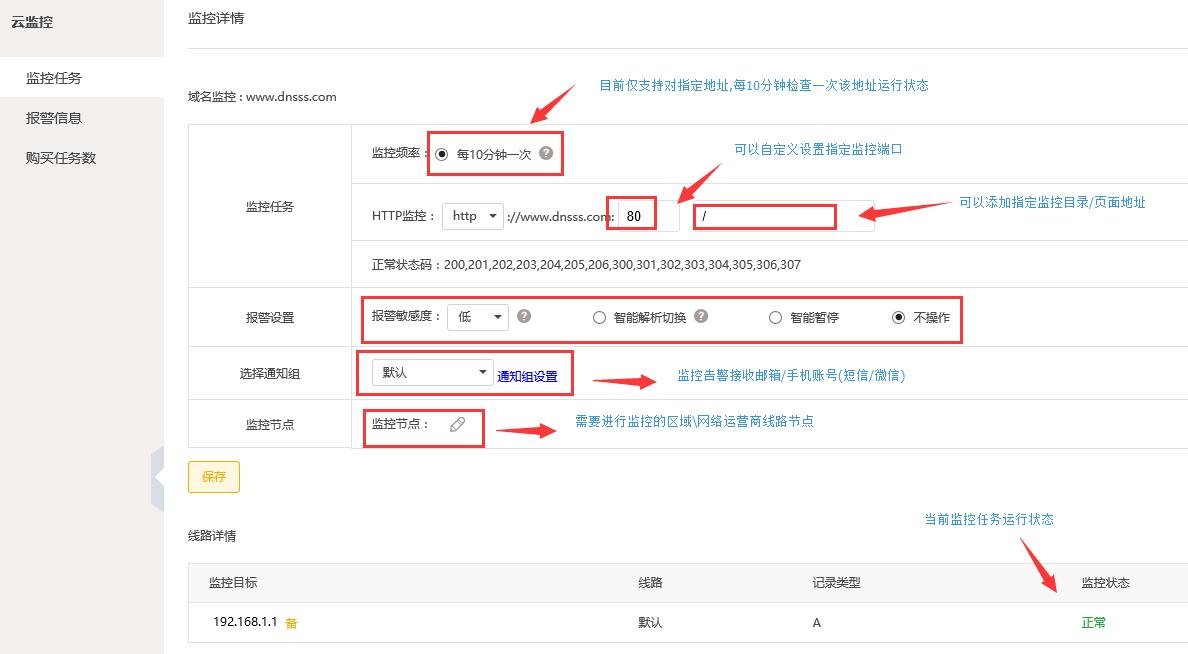Open 监控任务 in the left sidebar

(x=54, y=78)
